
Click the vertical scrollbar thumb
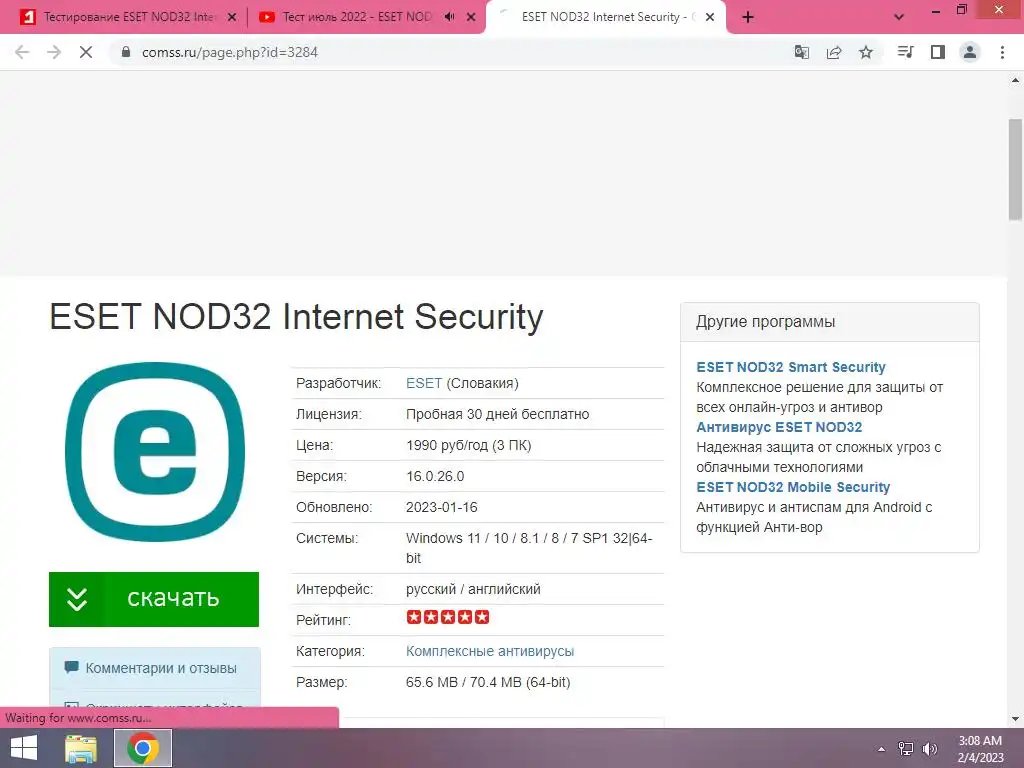tap(1015, 170)
